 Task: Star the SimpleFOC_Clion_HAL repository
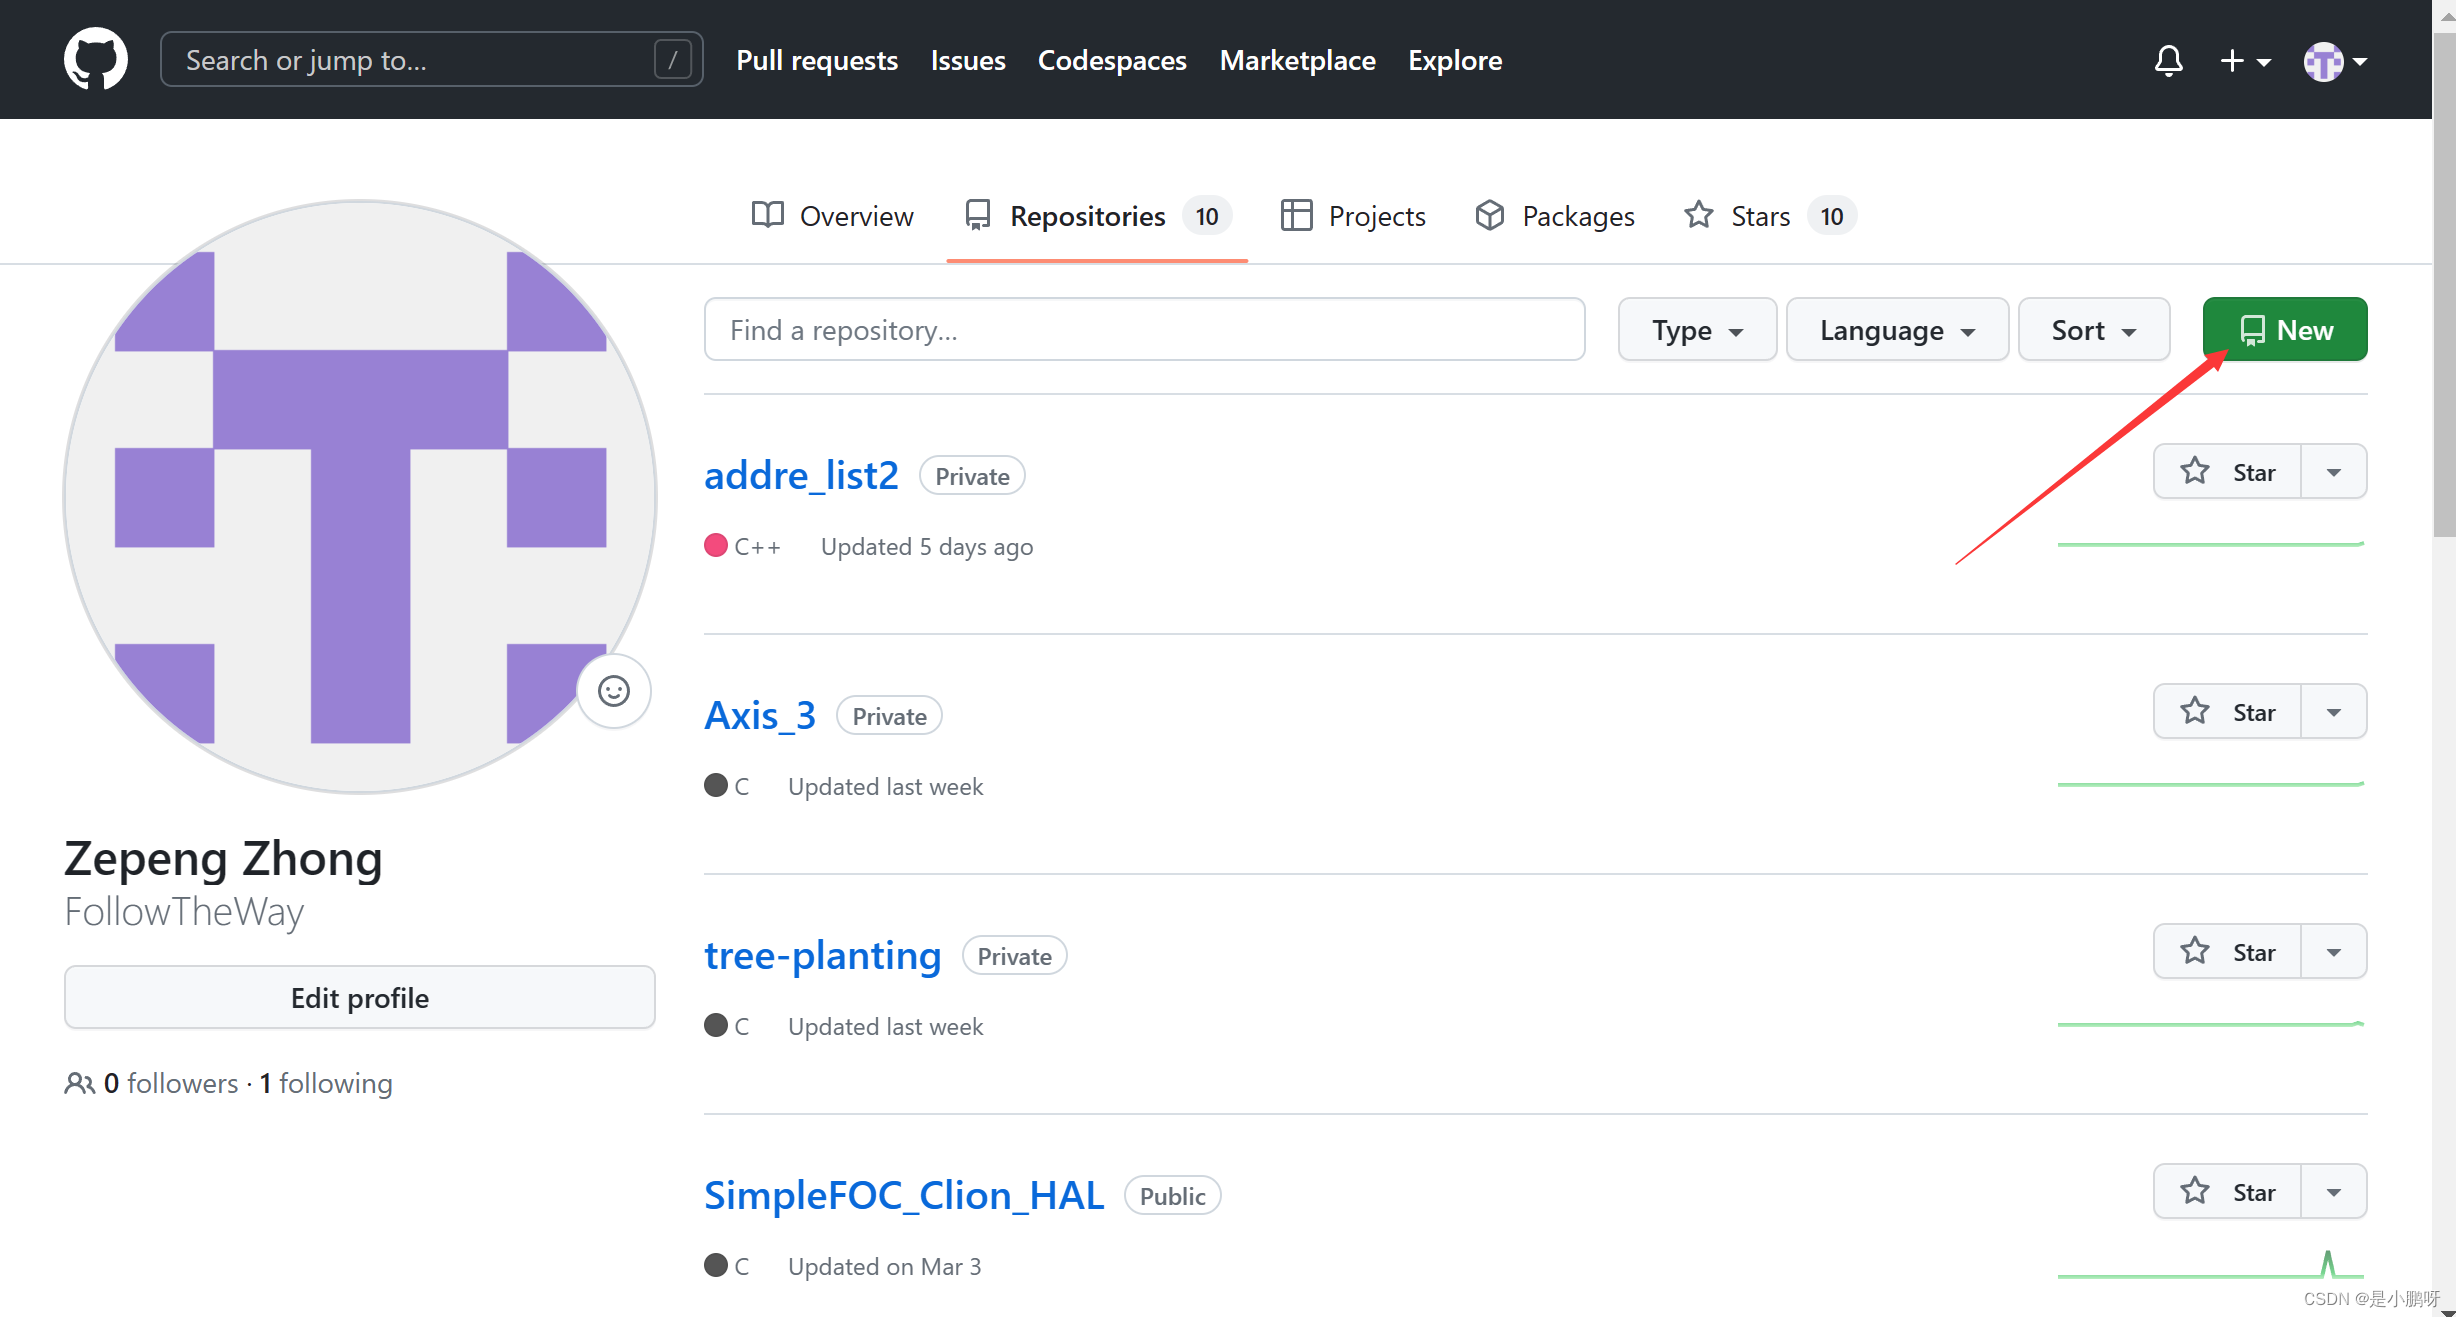2228,1192
